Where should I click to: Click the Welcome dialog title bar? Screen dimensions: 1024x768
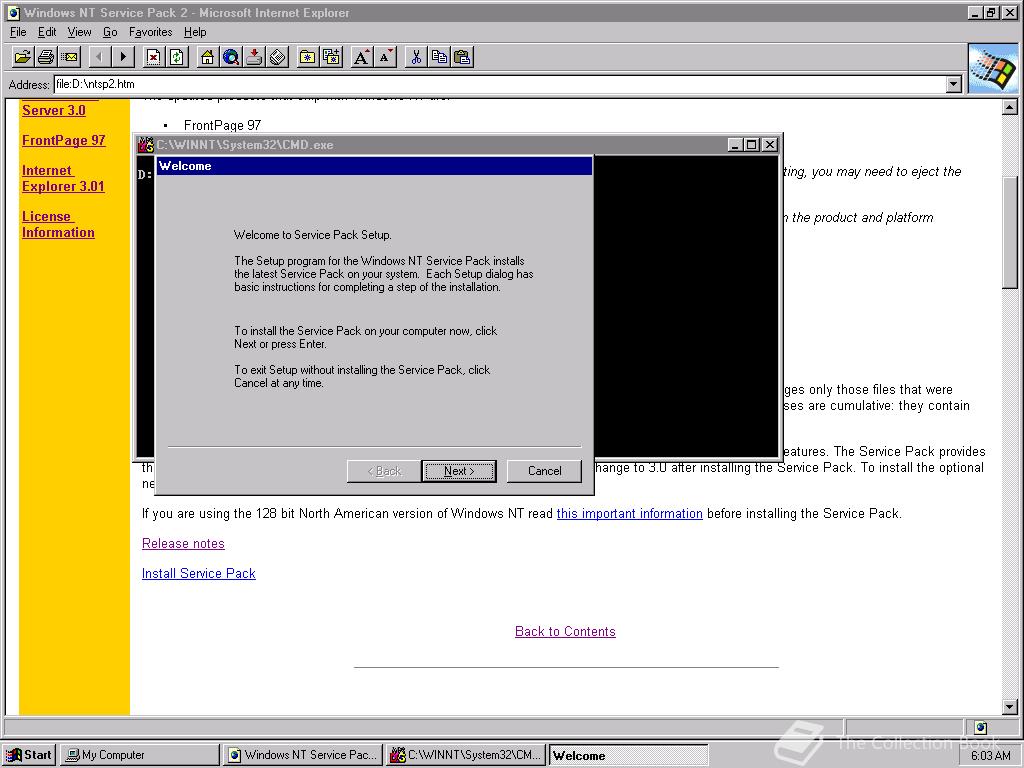click(x=374, y=166)
